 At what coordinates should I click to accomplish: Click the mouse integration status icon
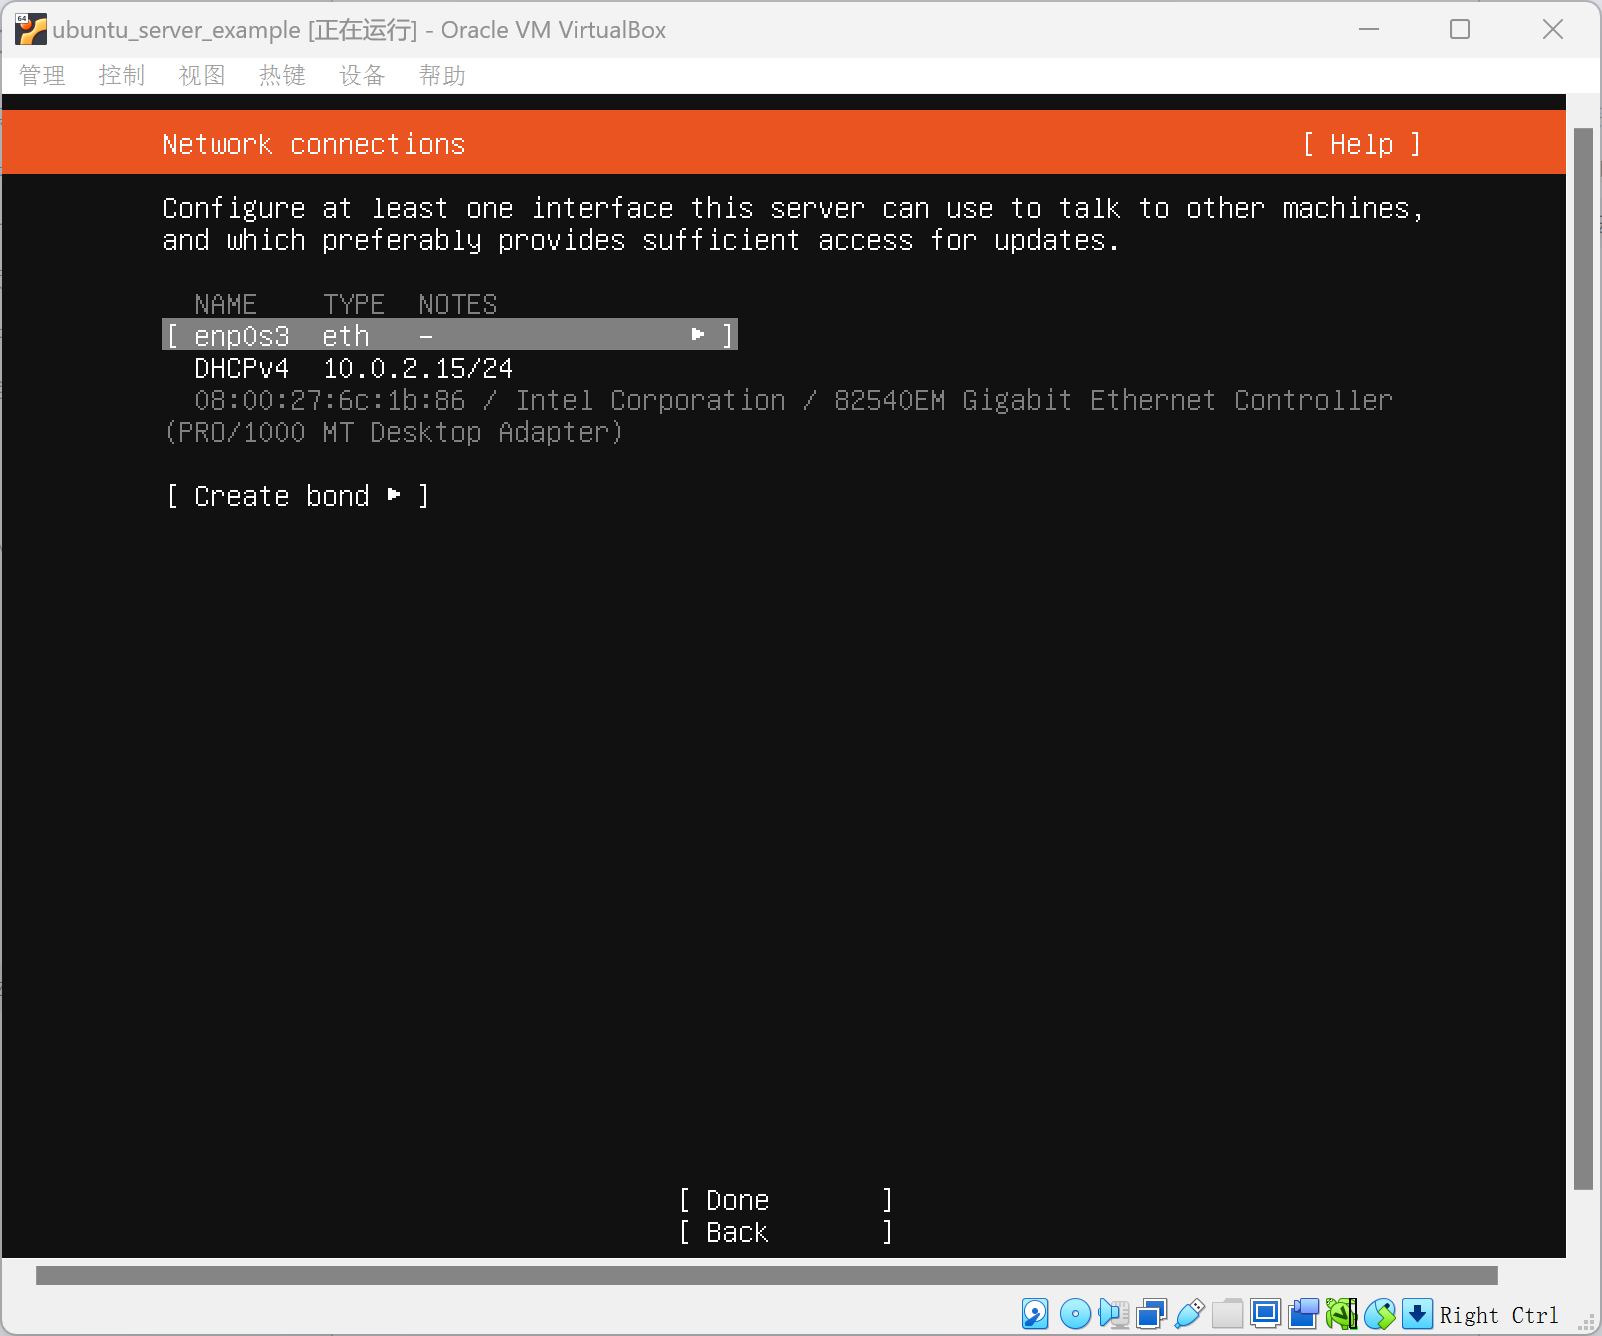[x=1379, y=1313]
